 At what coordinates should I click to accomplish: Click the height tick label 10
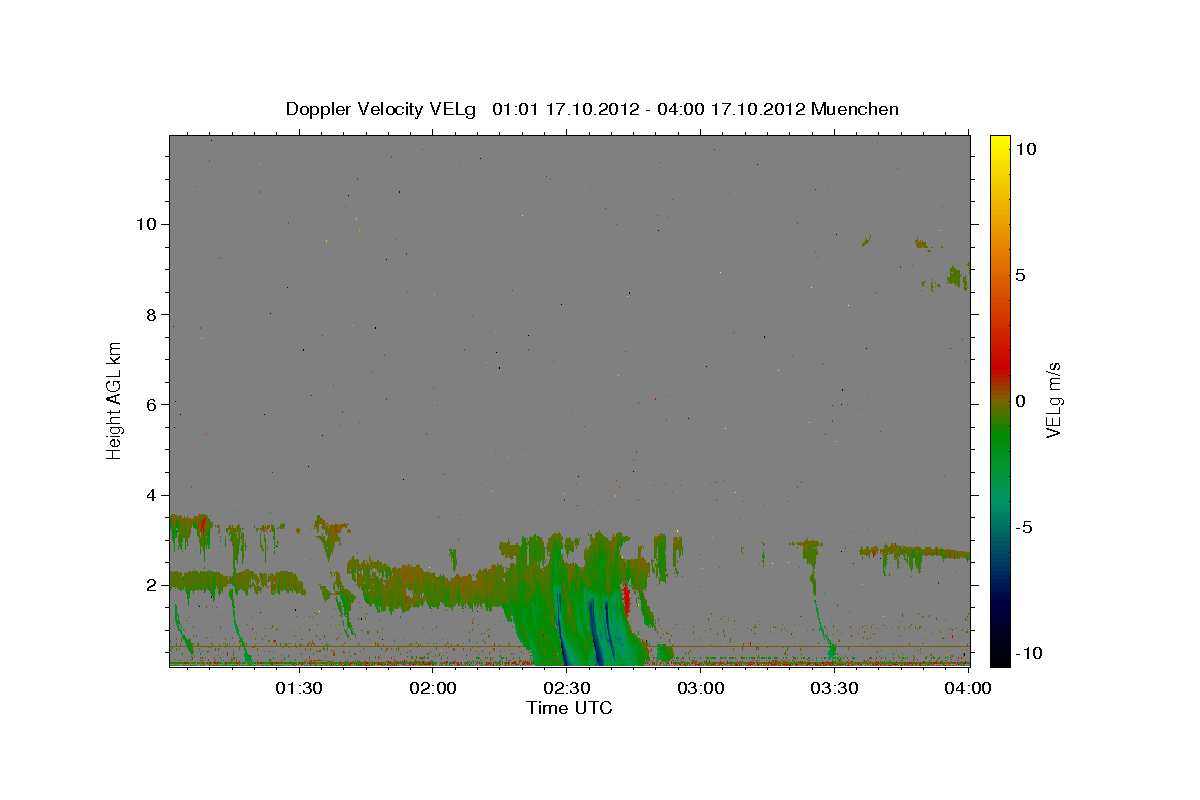pyautogui.click(x=147, y=224)
